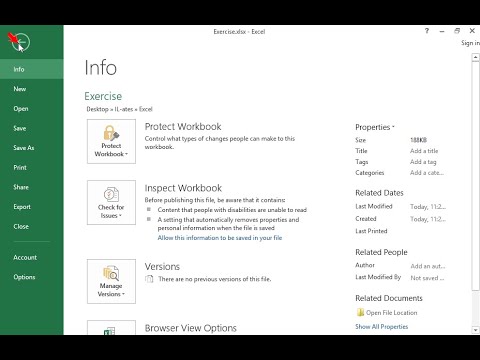The width and height of the screenshot is (480, 360).
Task: Click the Last Modified date value
Action: click(x=428, y=207)
